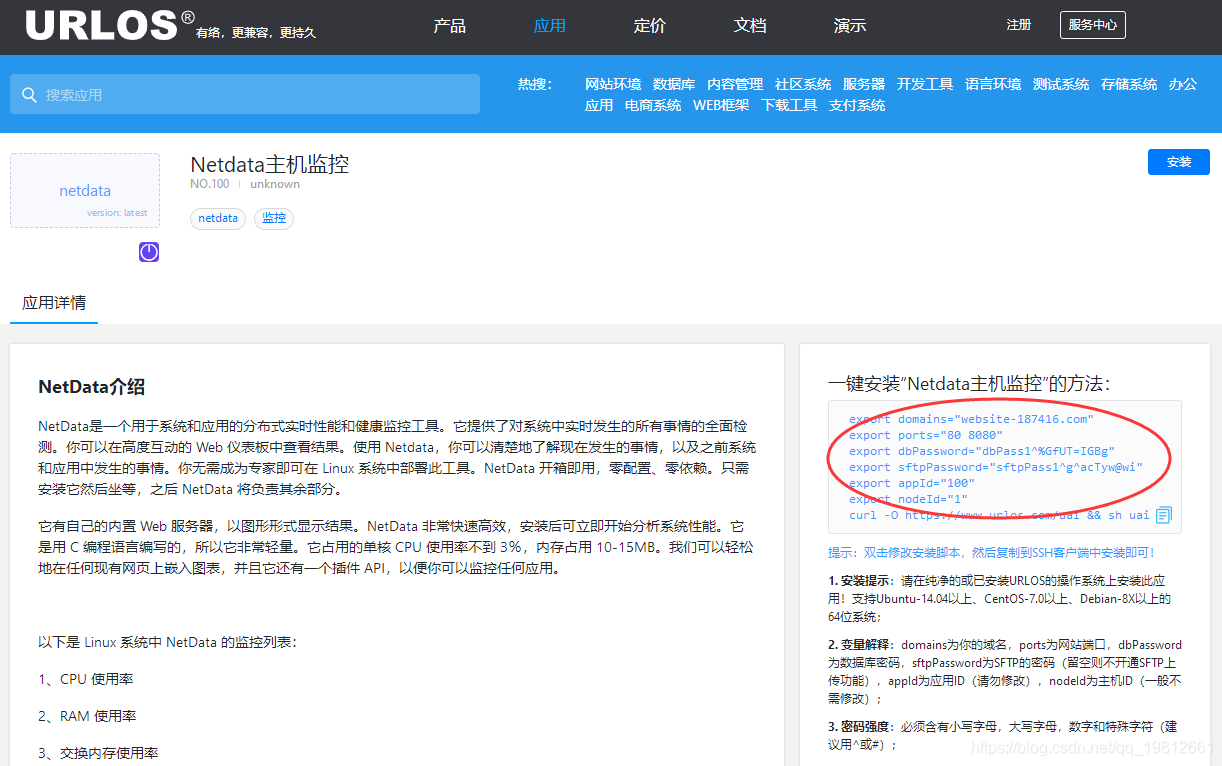
Task: Open the 服务中心 button
Action: coord(1093,25)
